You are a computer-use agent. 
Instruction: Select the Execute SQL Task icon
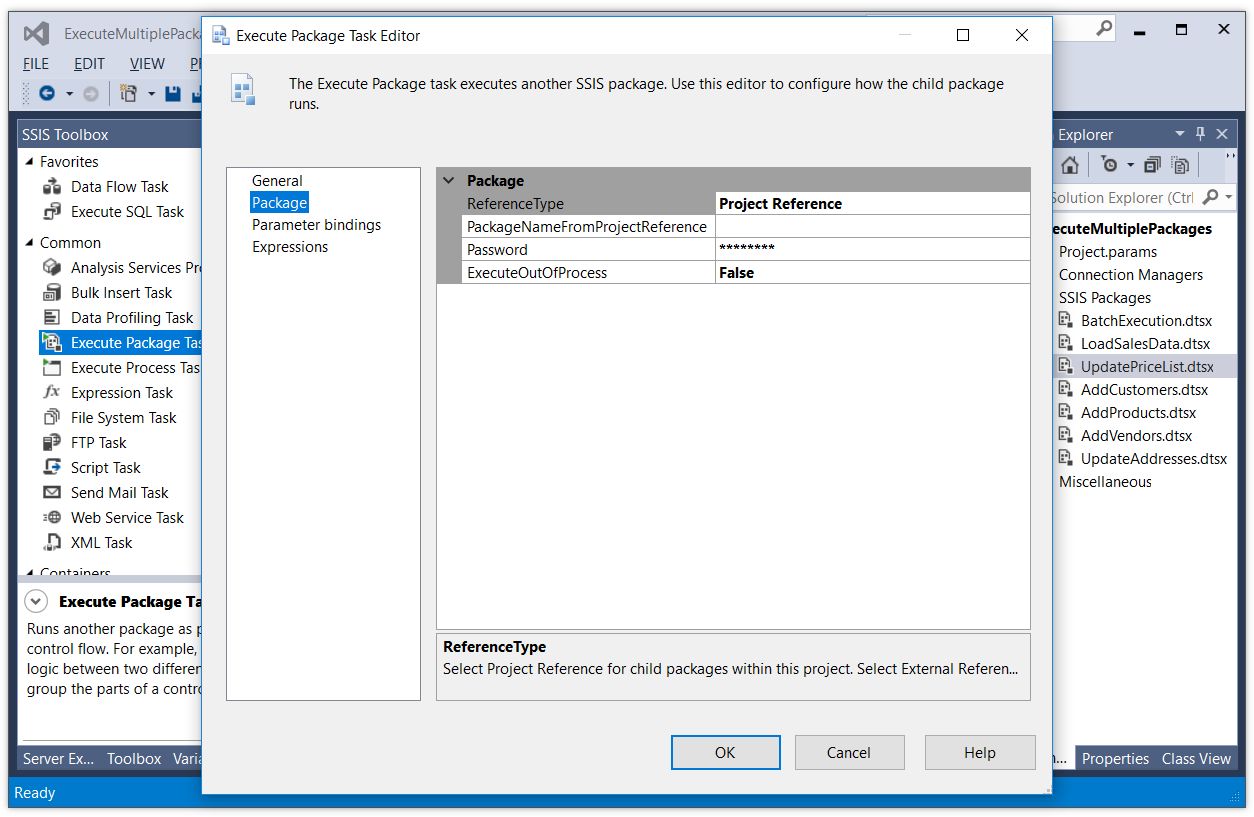coord(52,212)
